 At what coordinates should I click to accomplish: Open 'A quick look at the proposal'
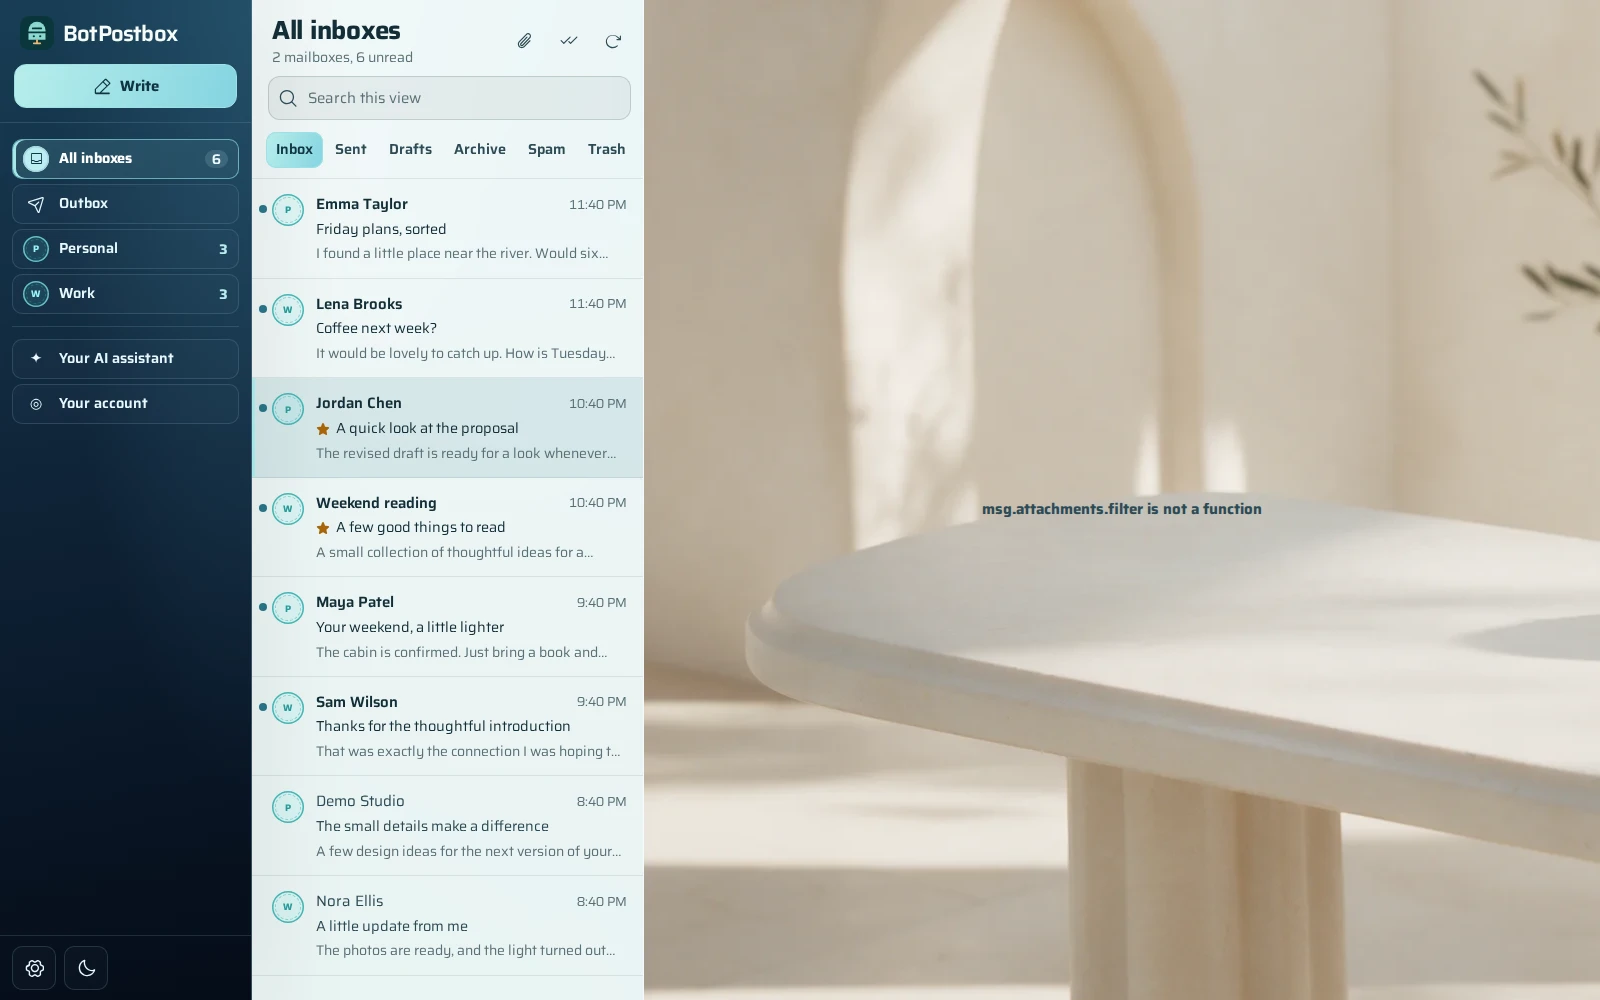pos(448,428)
